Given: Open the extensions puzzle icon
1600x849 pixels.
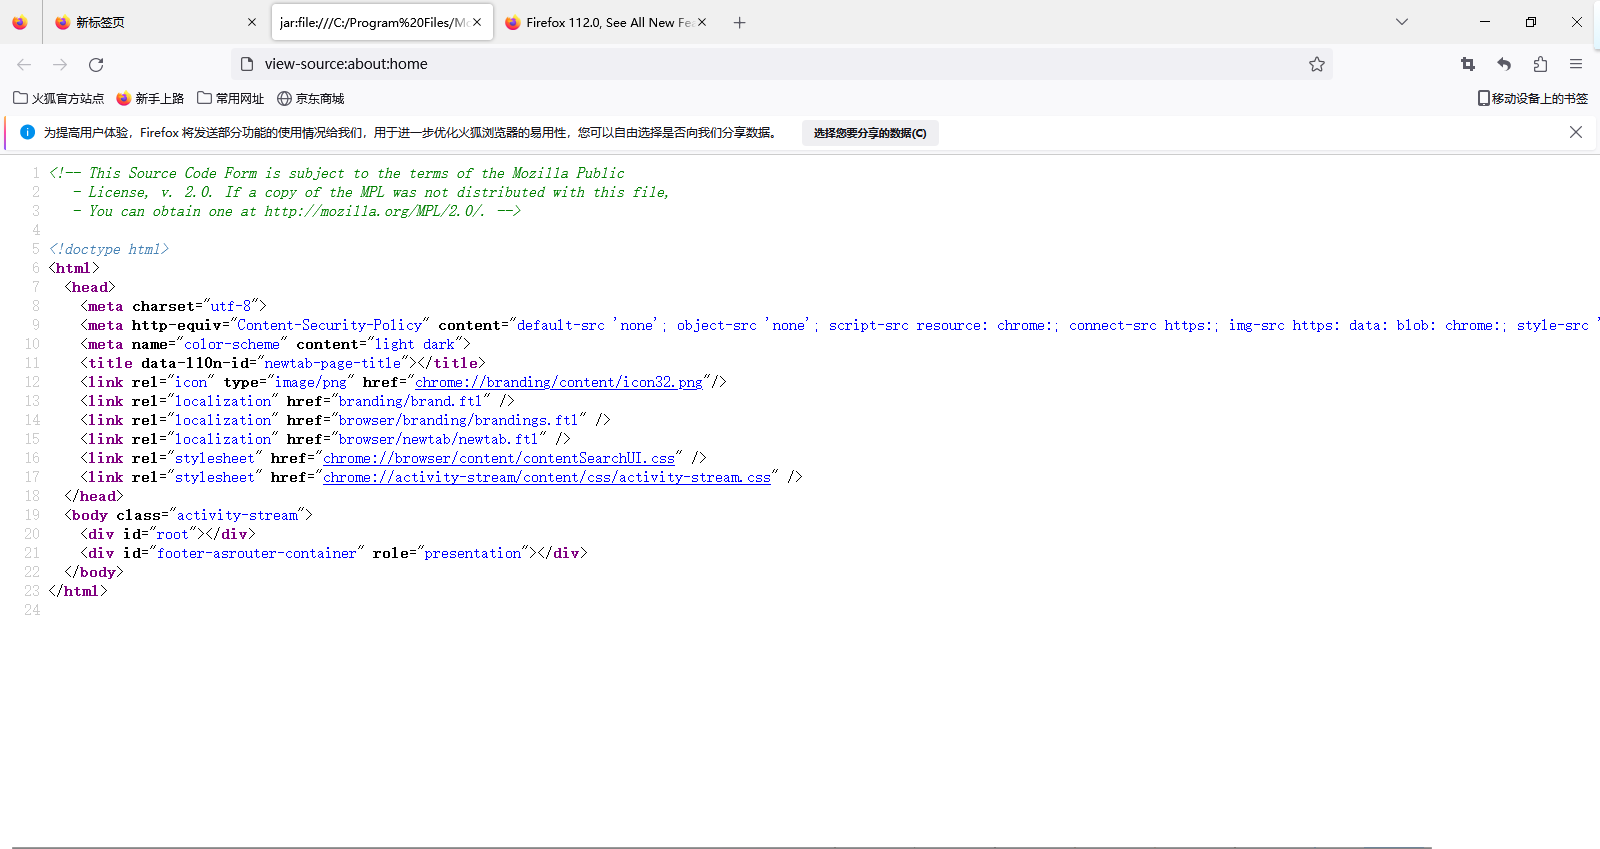Looking at the screenshot, I should point(1540,64).
